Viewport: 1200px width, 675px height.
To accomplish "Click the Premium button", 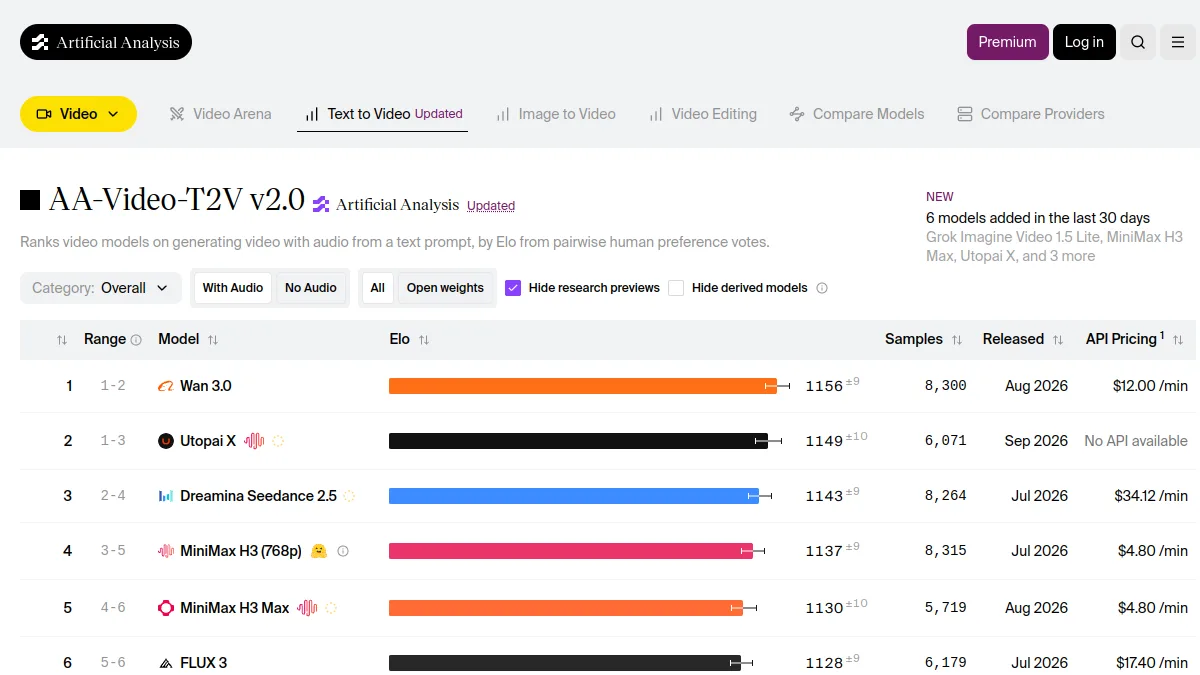I will [1008, 42].
